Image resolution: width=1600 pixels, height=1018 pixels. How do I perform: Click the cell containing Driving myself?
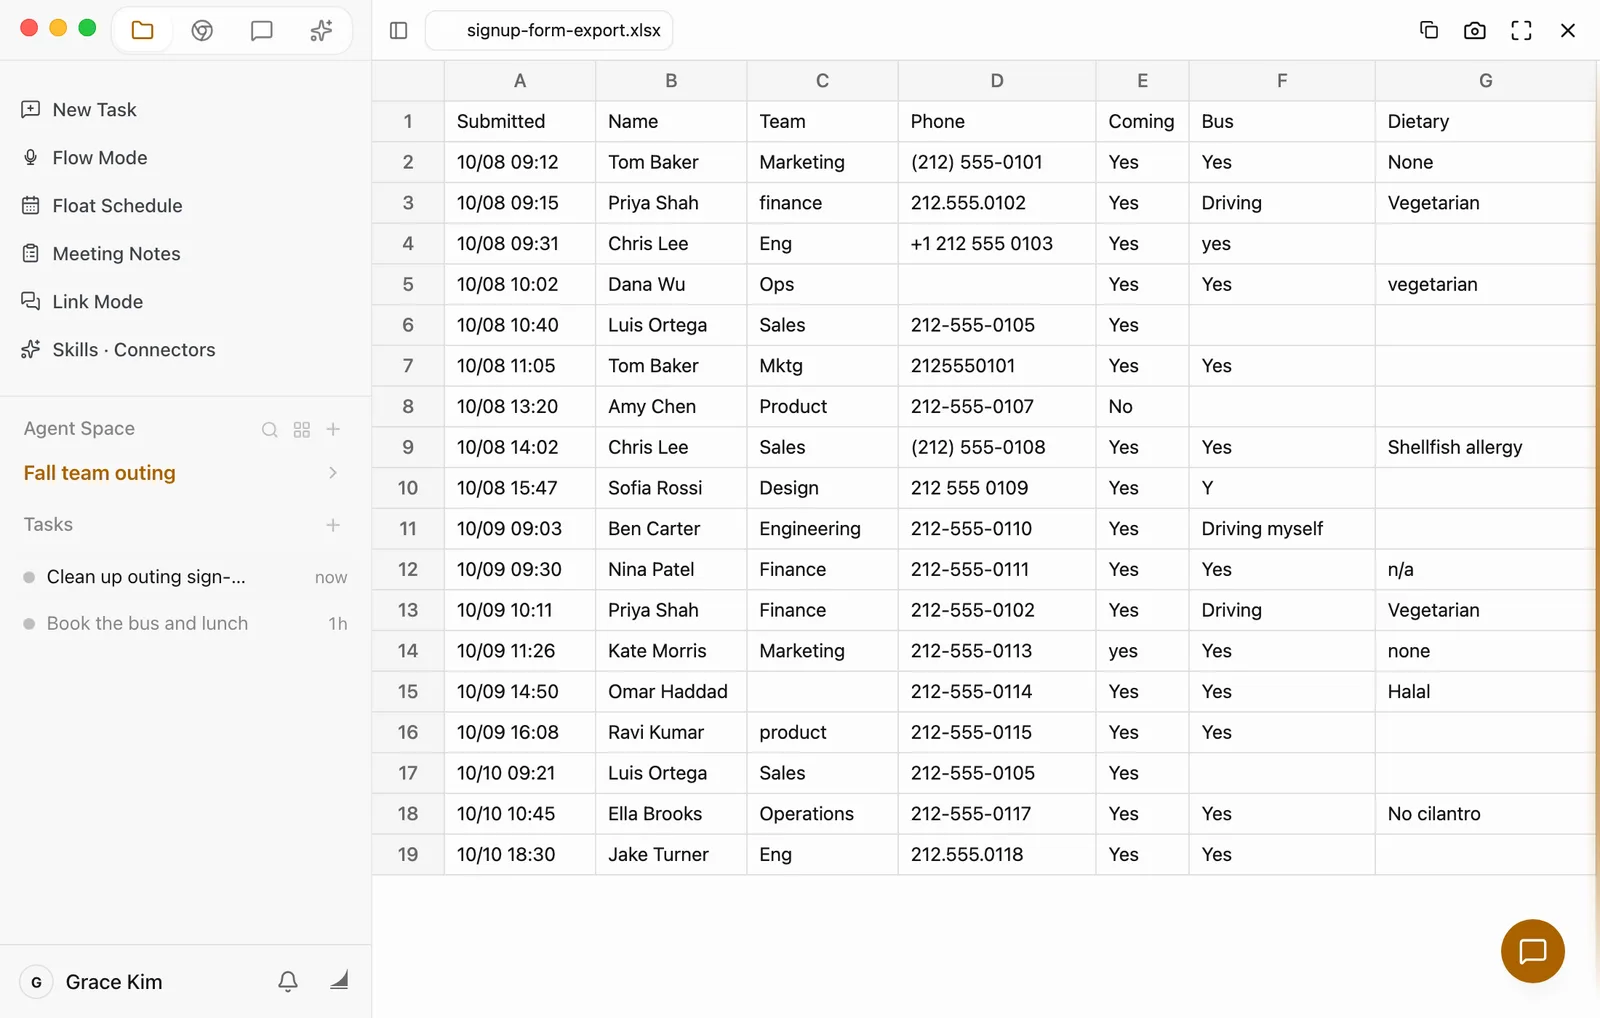1282,528
